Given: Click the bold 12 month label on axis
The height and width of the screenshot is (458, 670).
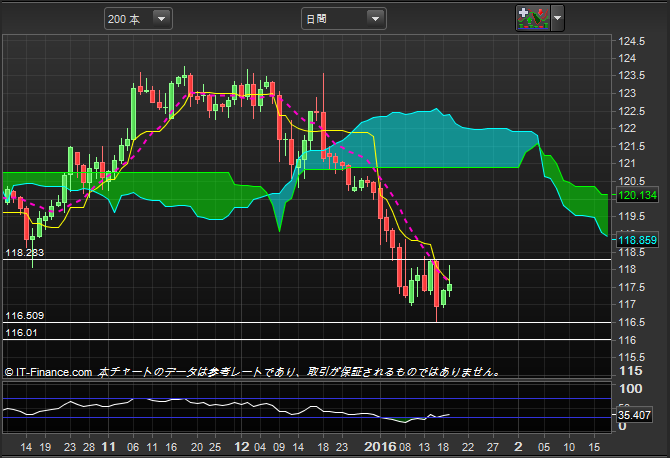Looking at the screenshot, I should [241, 446].
